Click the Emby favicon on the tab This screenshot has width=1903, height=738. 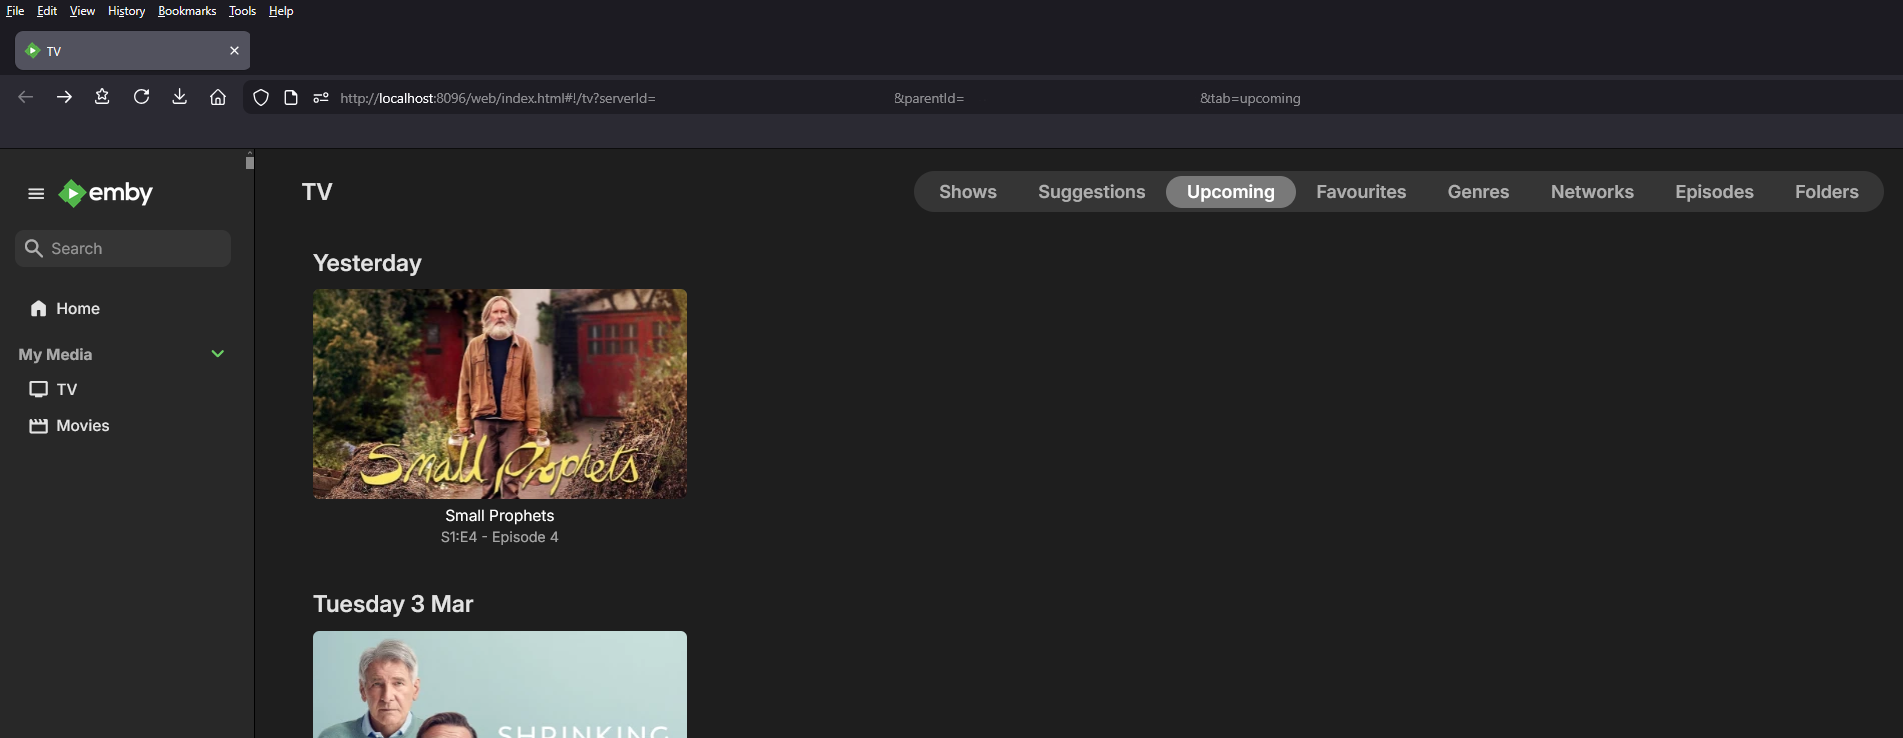pyautogui.click(x=33, y=51)
